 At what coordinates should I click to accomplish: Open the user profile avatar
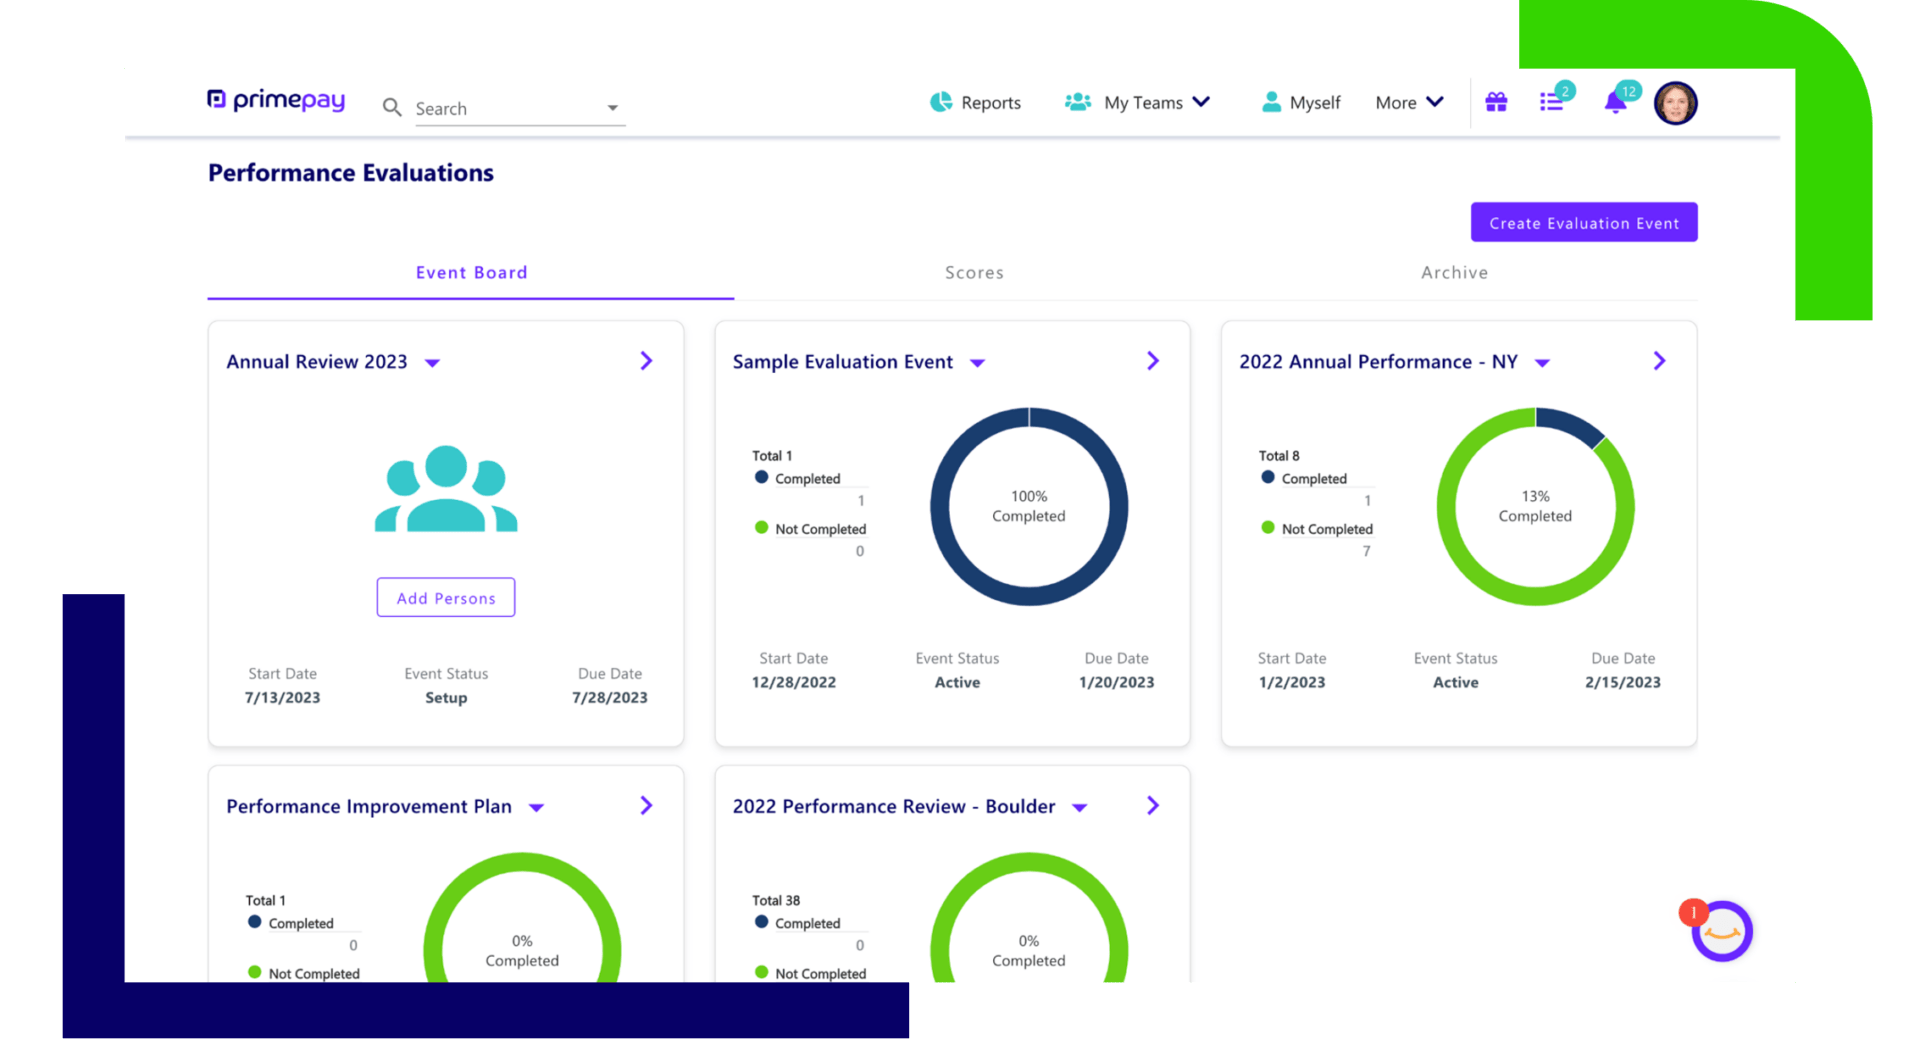(1676, 103)
